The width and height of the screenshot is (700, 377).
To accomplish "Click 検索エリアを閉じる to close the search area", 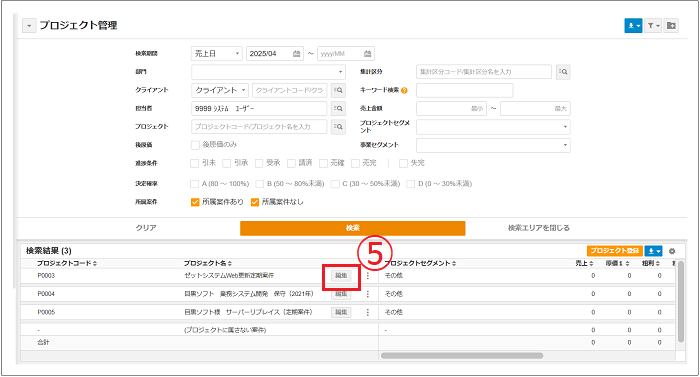I will coord(538,228).
